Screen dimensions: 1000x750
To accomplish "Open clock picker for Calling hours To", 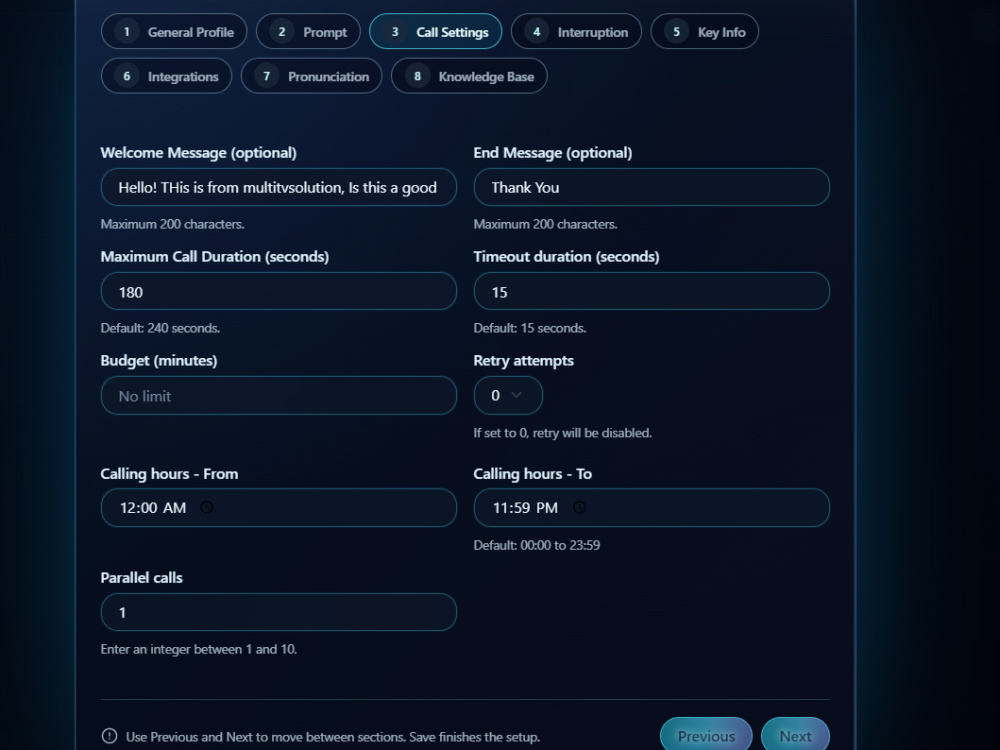I will (x=579, y=508).
